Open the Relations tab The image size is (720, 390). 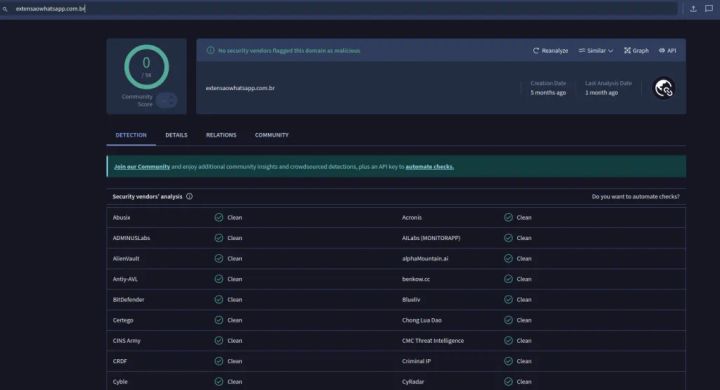click(x=221, y=135)
